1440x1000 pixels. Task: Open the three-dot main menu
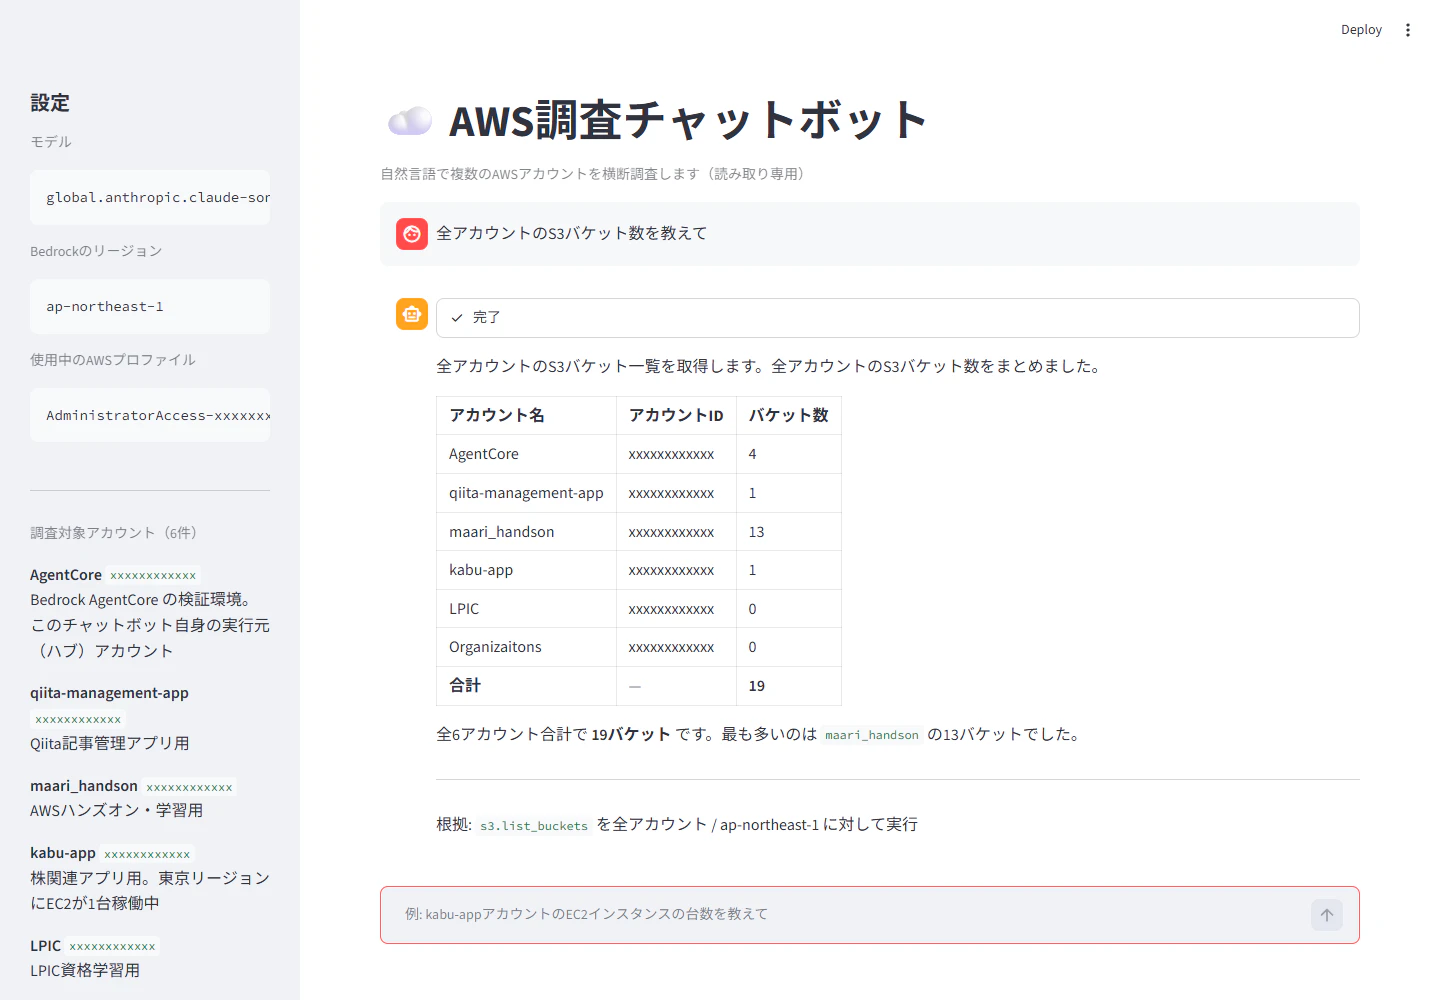(1408, 30)
